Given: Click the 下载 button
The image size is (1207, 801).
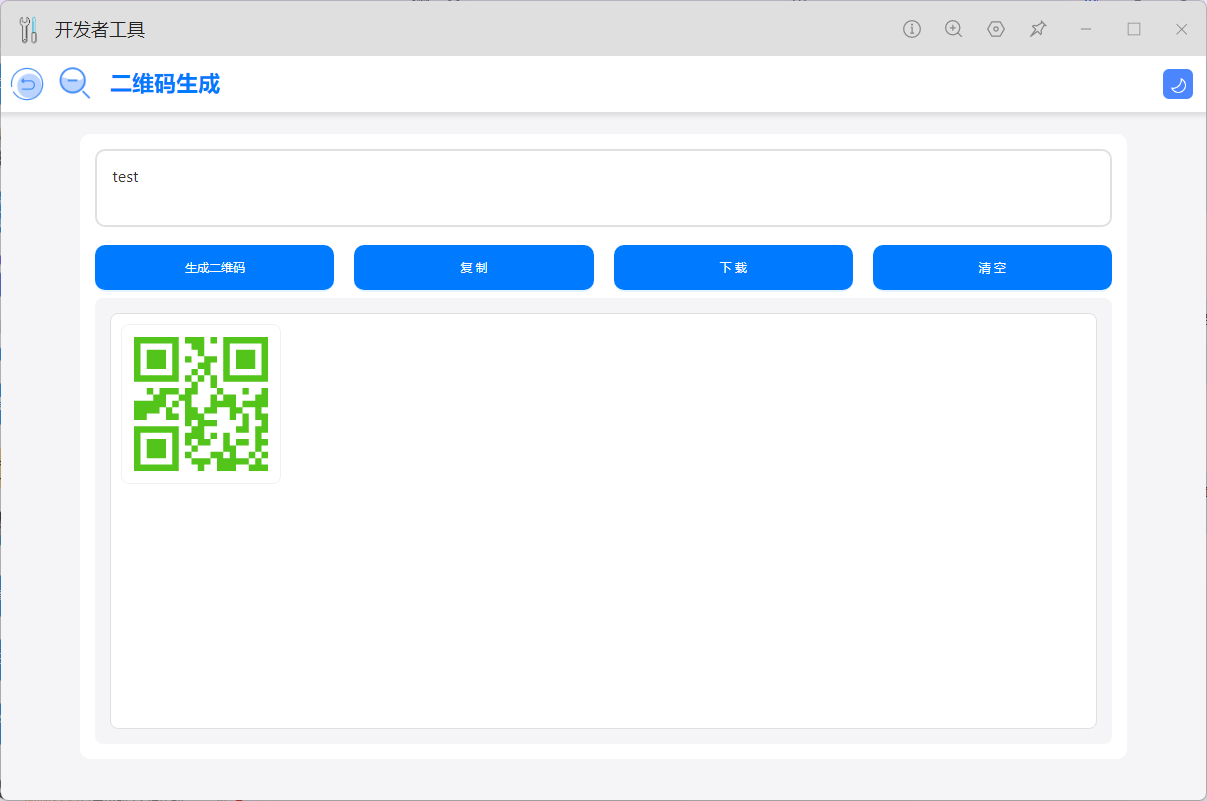Looking at the screenshot, I should (733, 268).
